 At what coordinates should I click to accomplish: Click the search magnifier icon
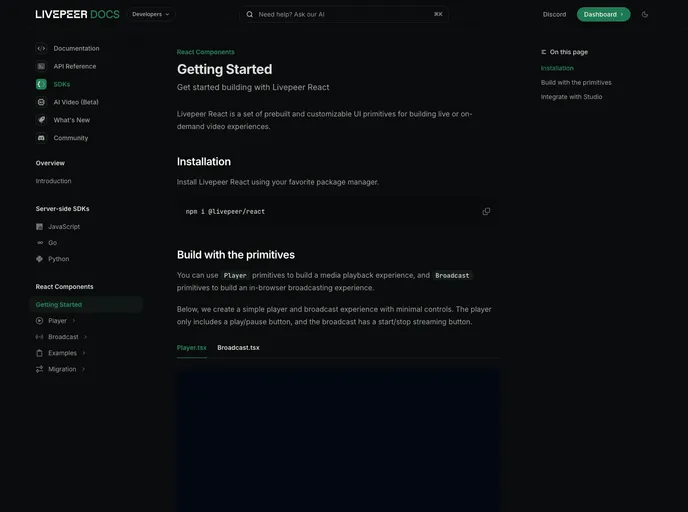coord(250,14)
